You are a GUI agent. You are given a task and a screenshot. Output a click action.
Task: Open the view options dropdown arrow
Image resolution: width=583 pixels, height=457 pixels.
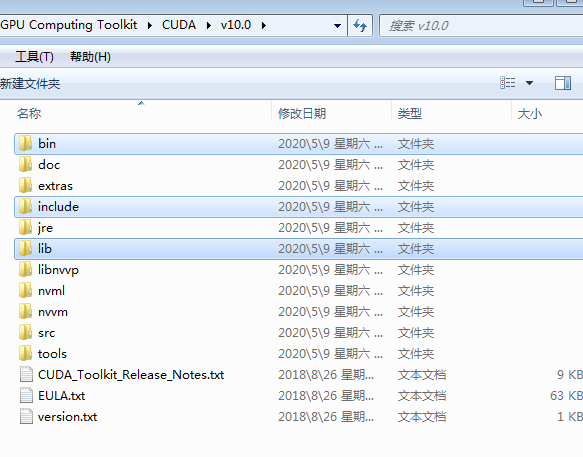pyautogui.click(x=529, y=83)
